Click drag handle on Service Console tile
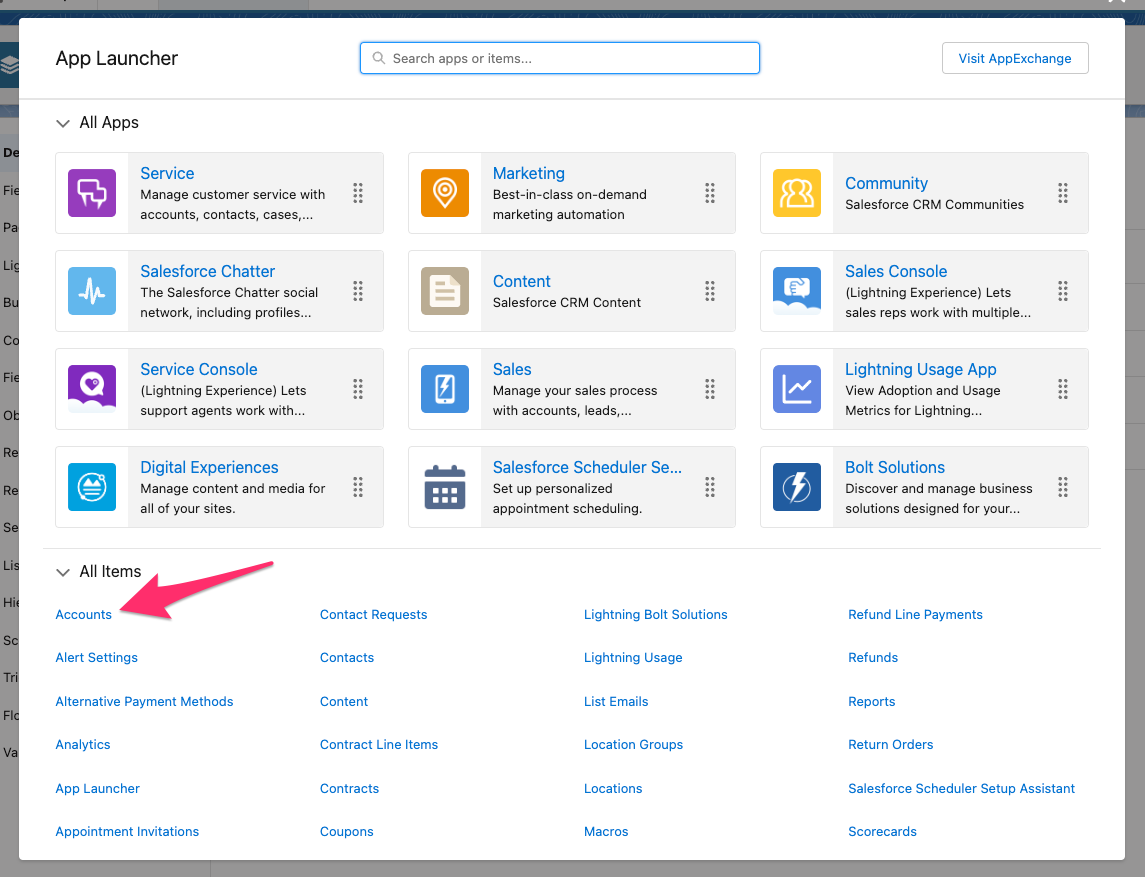 [358, 388]
